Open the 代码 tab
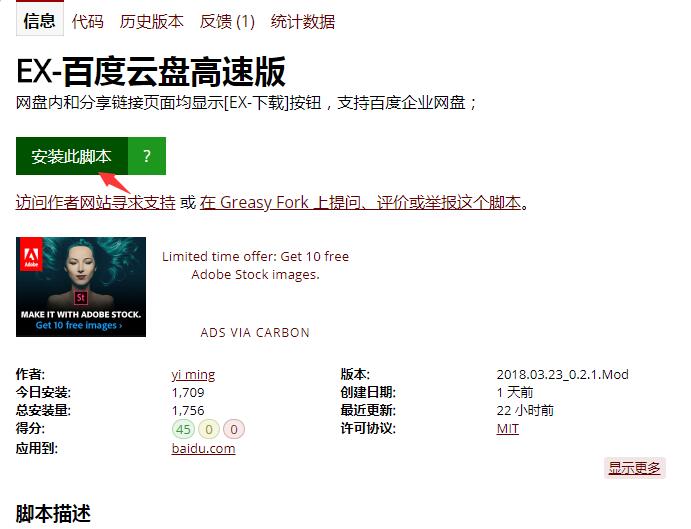This screenshot has height=529, width=691. pos(87,21)
